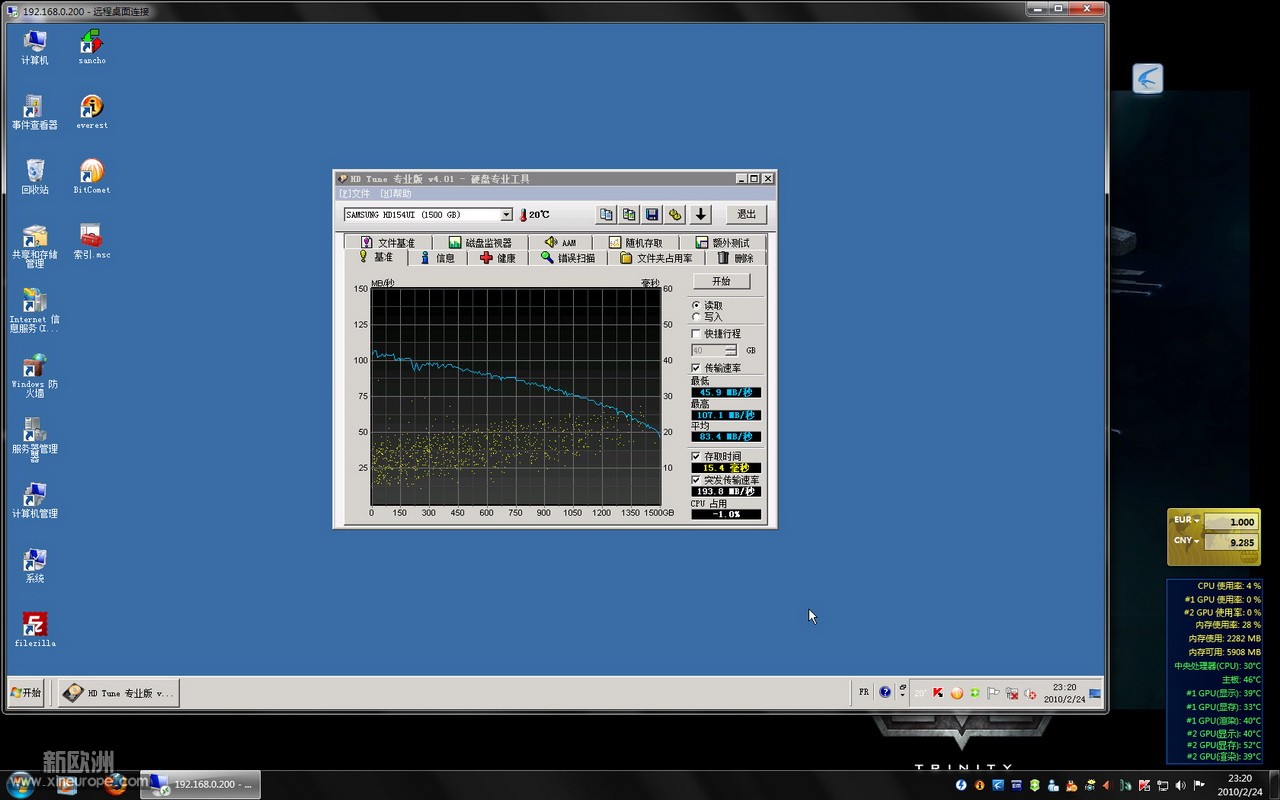Image resolution: width=1280 pixels, height=800 pixels.
Task: Click the host taskbar volume speaker icon
Action: [1181, 785]
